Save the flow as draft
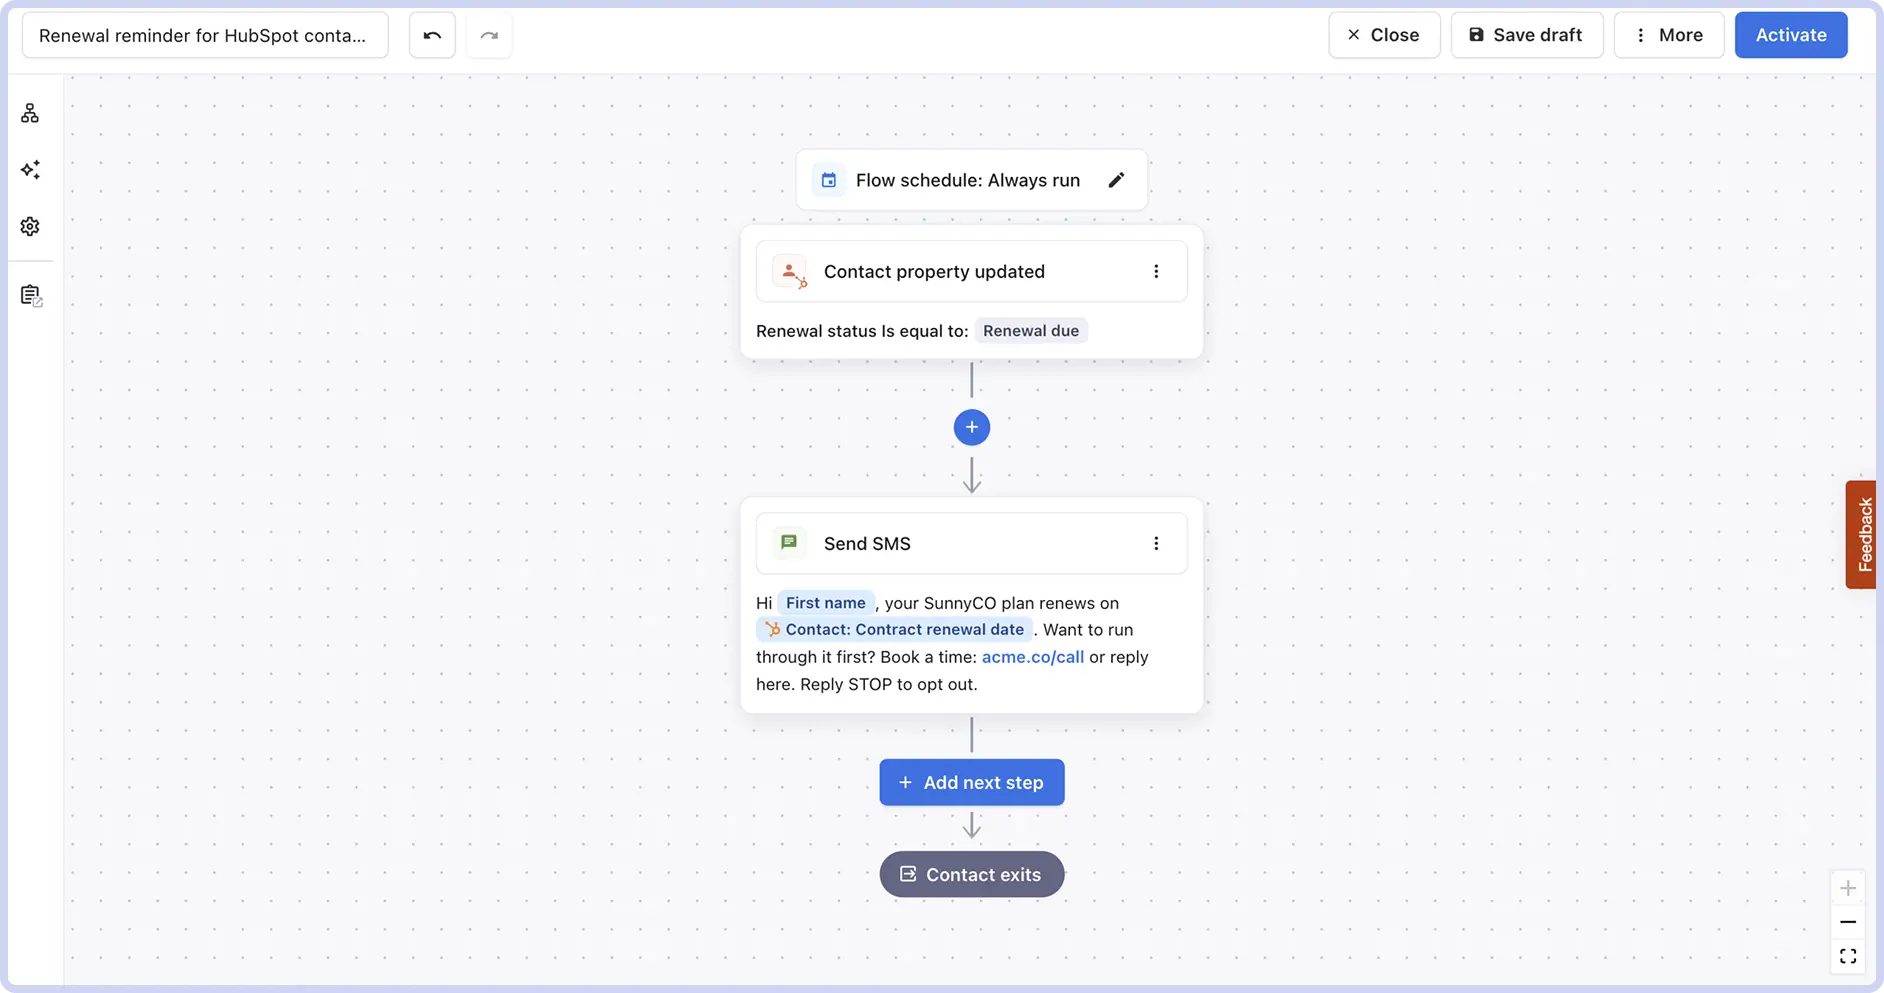The height and width of the screenshot is (993, 1884). click(1527, 35)
